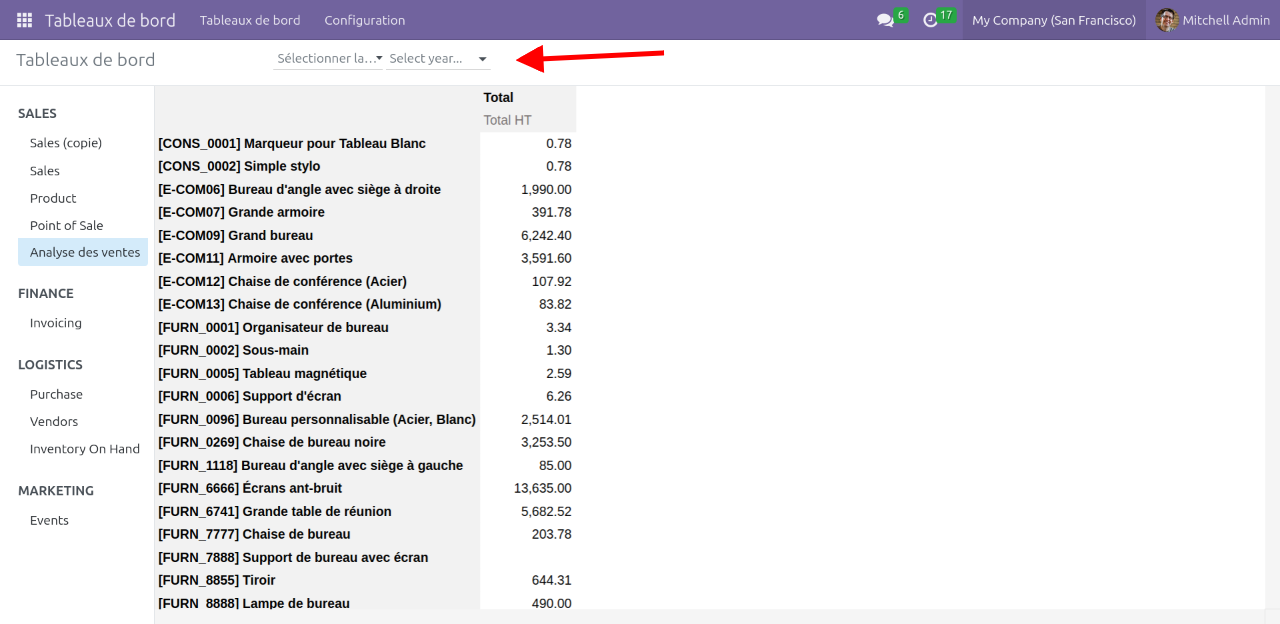Viewport: 1280px width, 624px height.
Task: Expand the Select year dropdown
Action: [x=439, y=59]
